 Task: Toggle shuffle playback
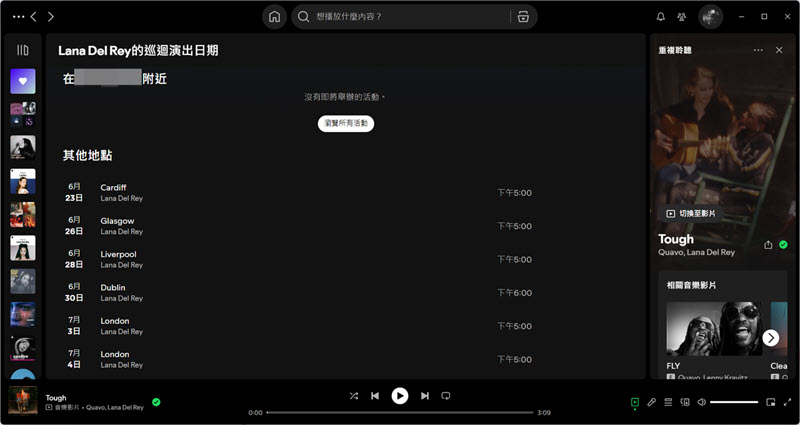(x=354, y=396)
